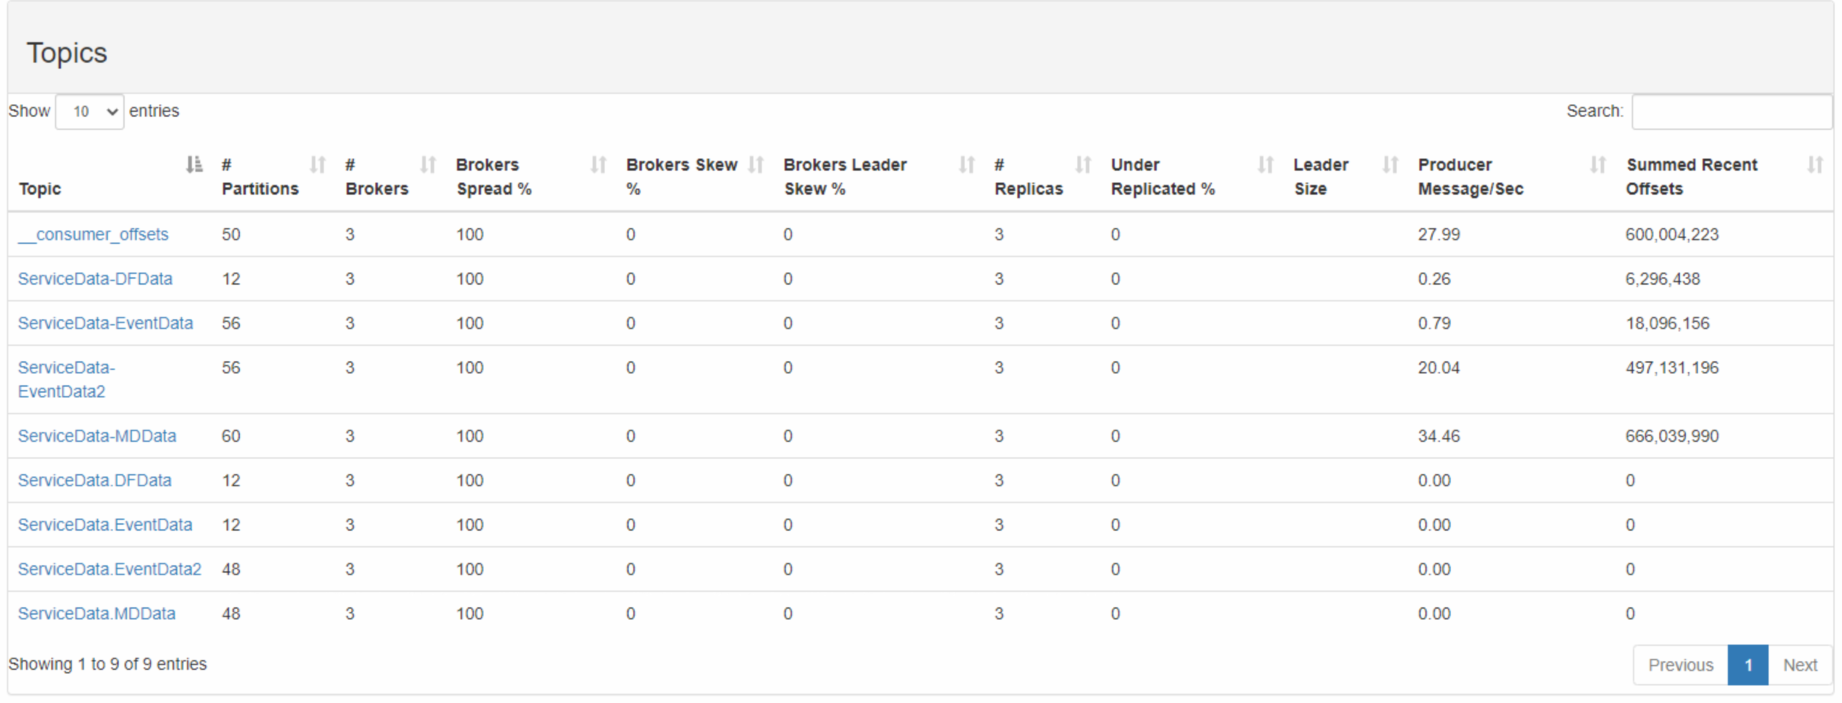Open the __consumer_offsets topic

[93, 235]
